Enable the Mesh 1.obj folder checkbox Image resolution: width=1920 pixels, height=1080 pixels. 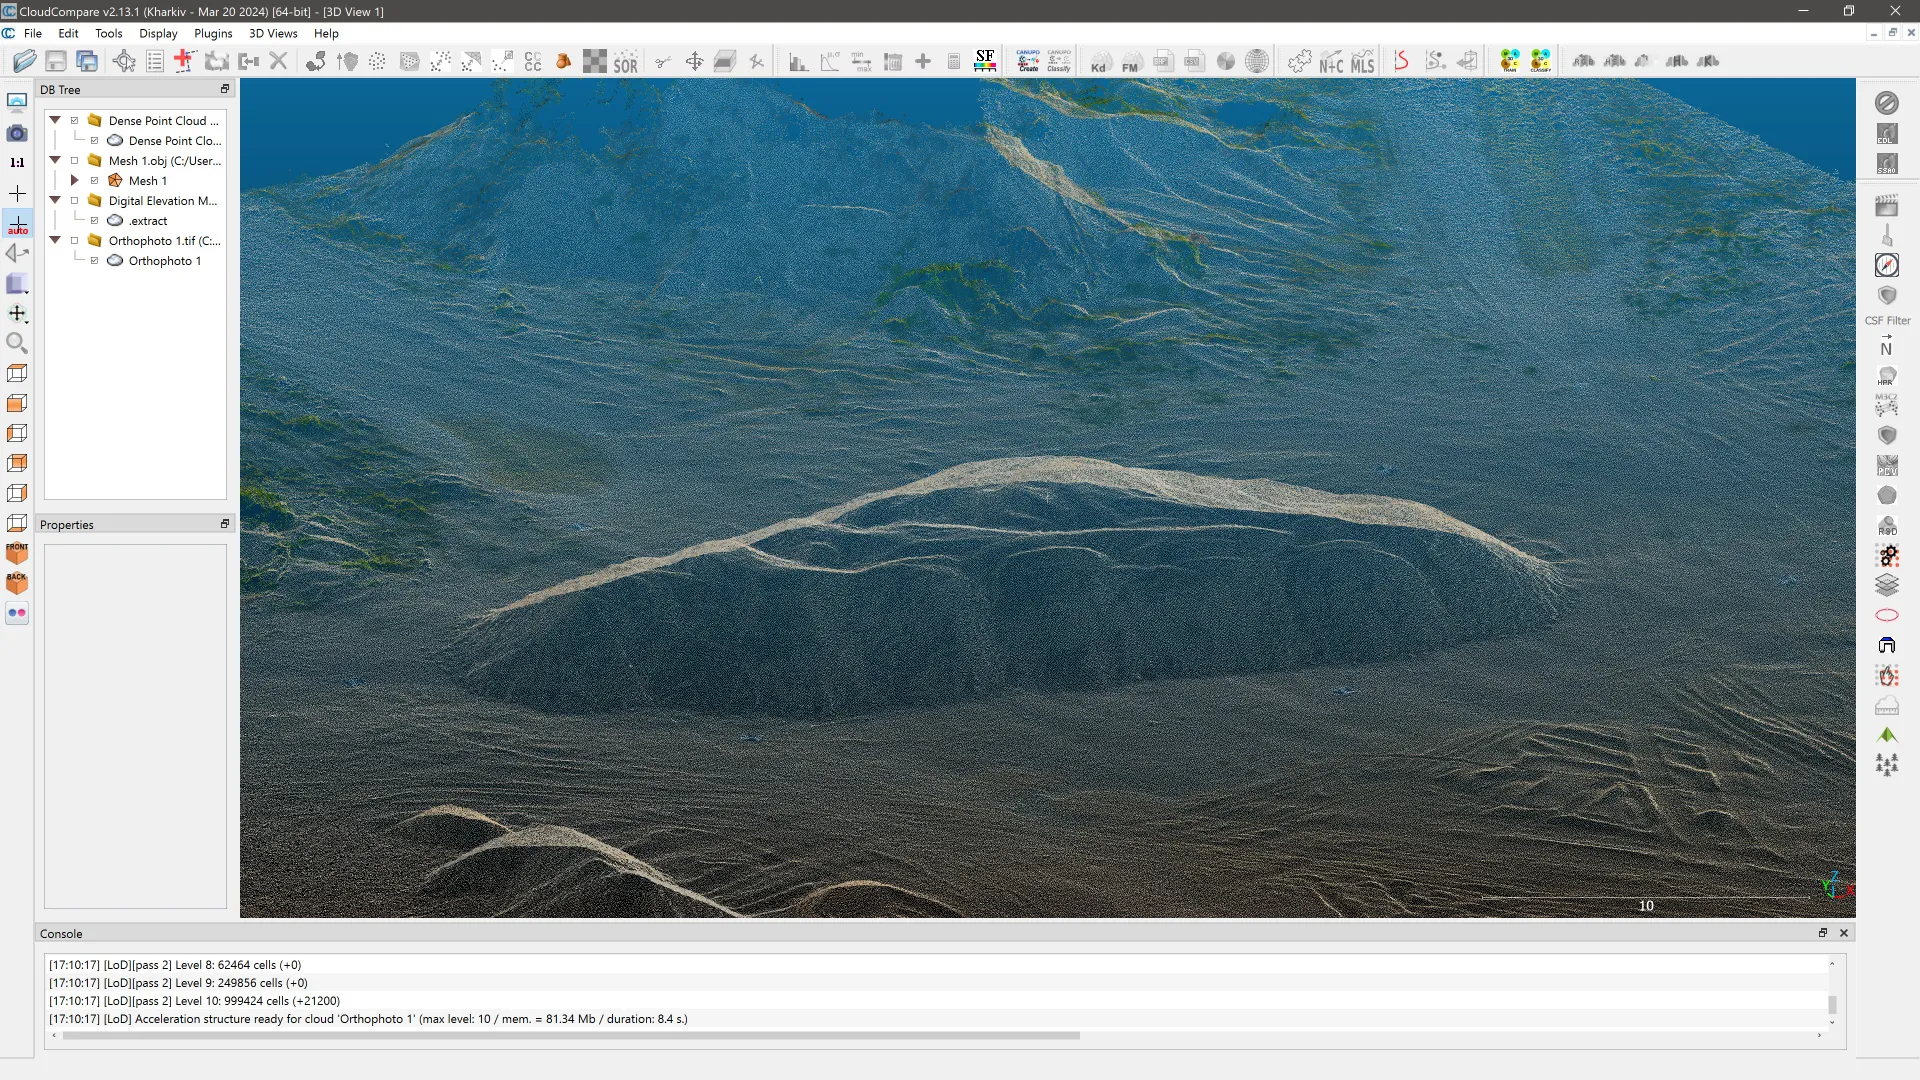point(74,161)
